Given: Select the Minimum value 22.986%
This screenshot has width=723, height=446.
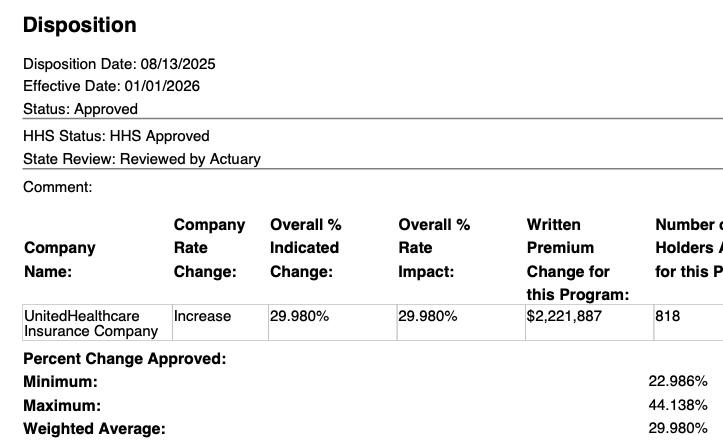Looking at the screenshot, I should coord(678,382).
